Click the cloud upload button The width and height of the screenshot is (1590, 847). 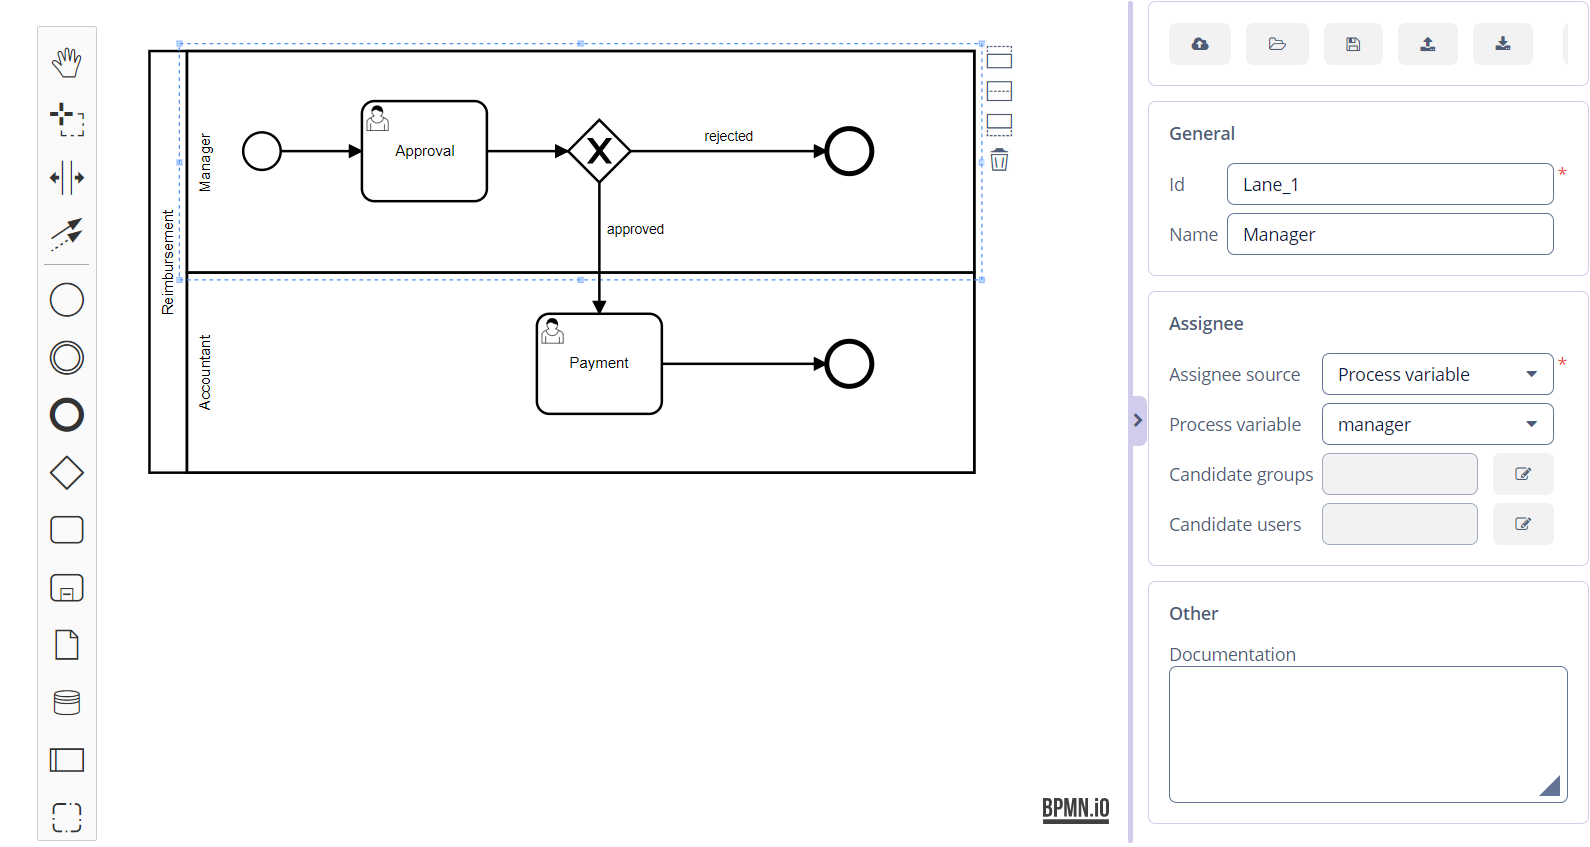point(1200,44)
